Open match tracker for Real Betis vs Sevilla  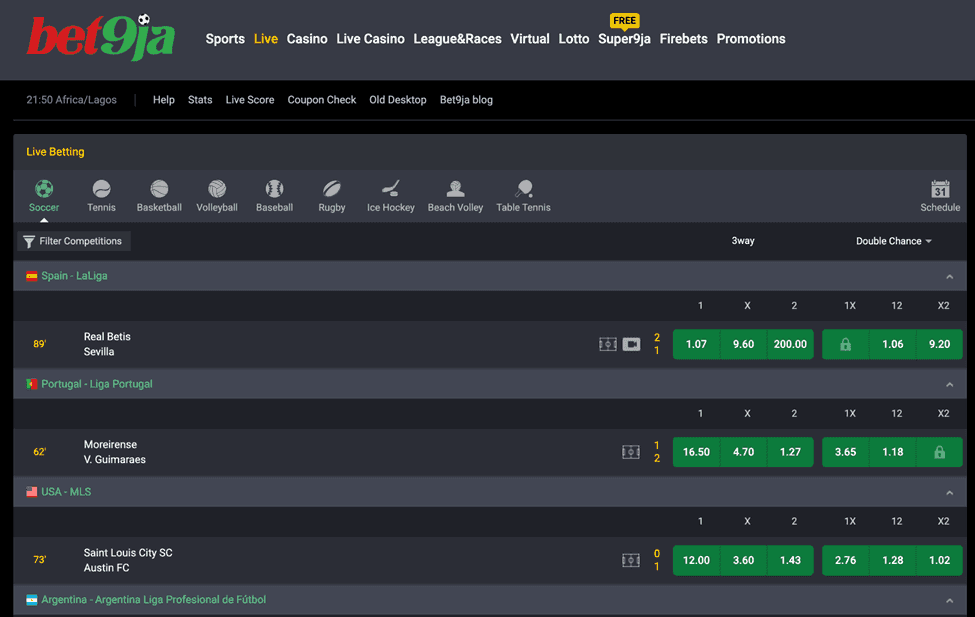pyautogui.click(x=608, y=344)
